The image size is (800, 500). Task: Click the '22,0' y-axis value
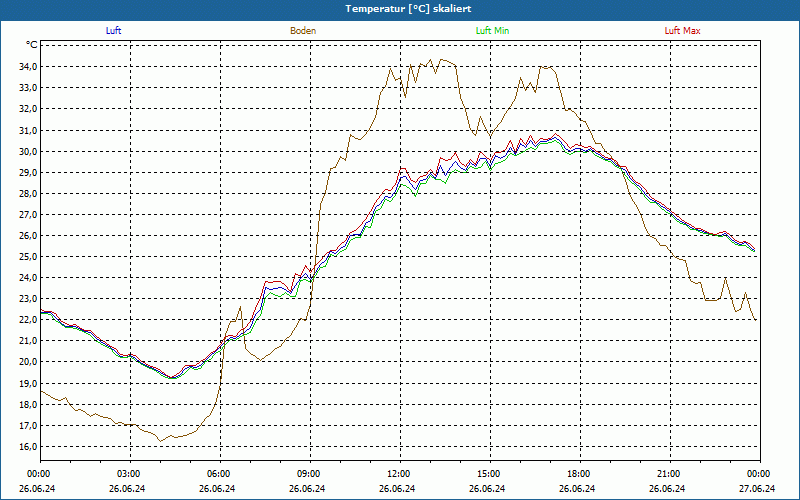tap(28, 320)
